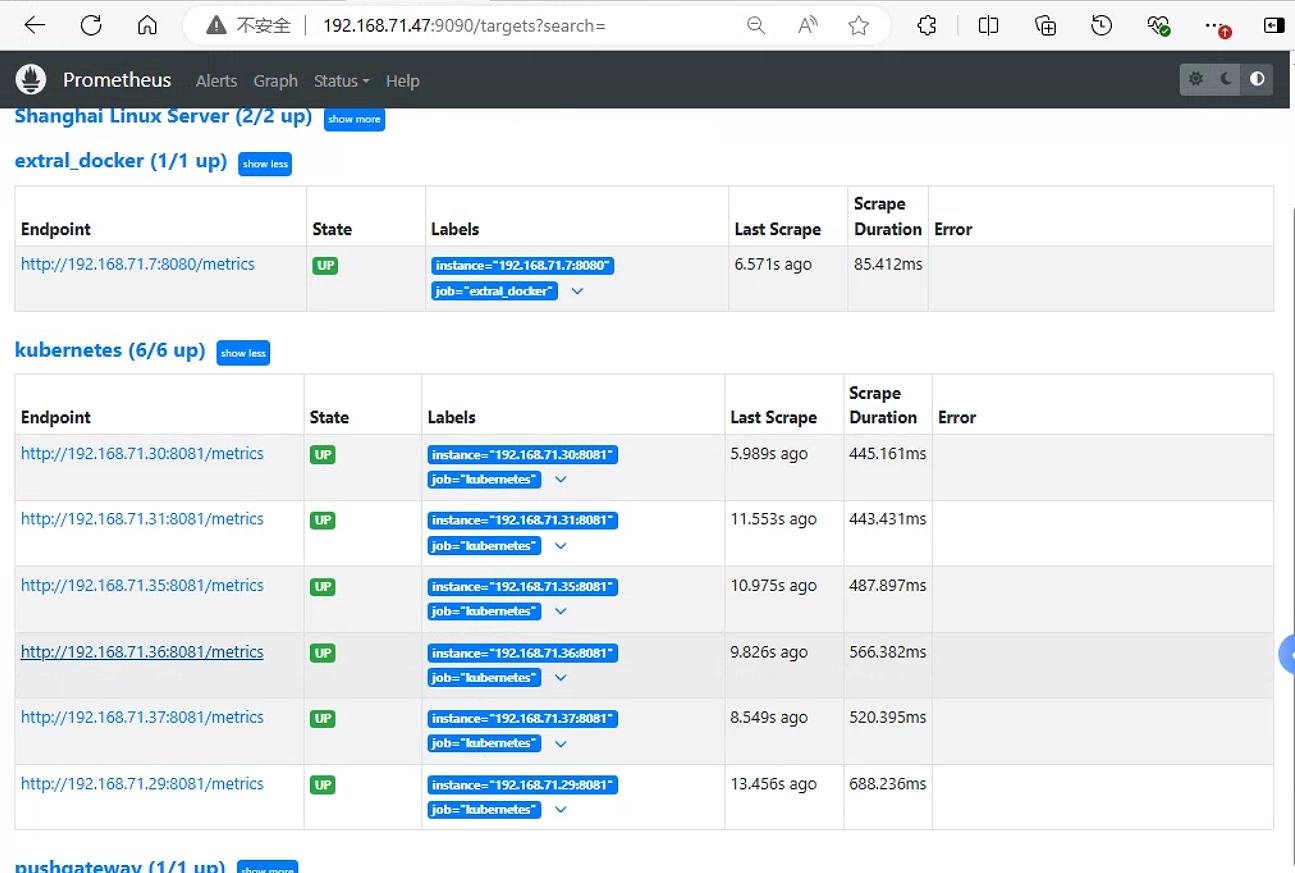Open http://192.168.71.36:8081/metrics endpoint link

(142, 652)
